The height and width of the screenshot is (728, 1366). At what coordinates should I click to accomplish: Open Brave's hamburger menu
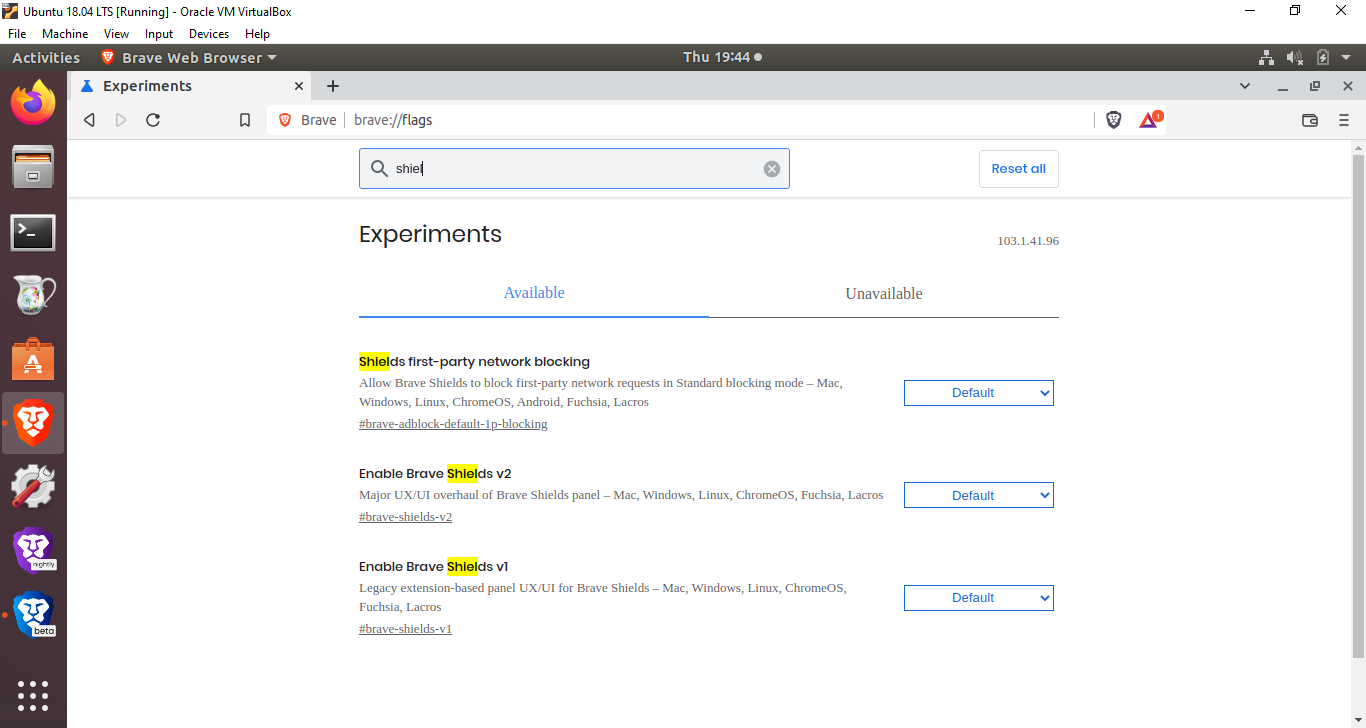click(x=1344, y=119)
